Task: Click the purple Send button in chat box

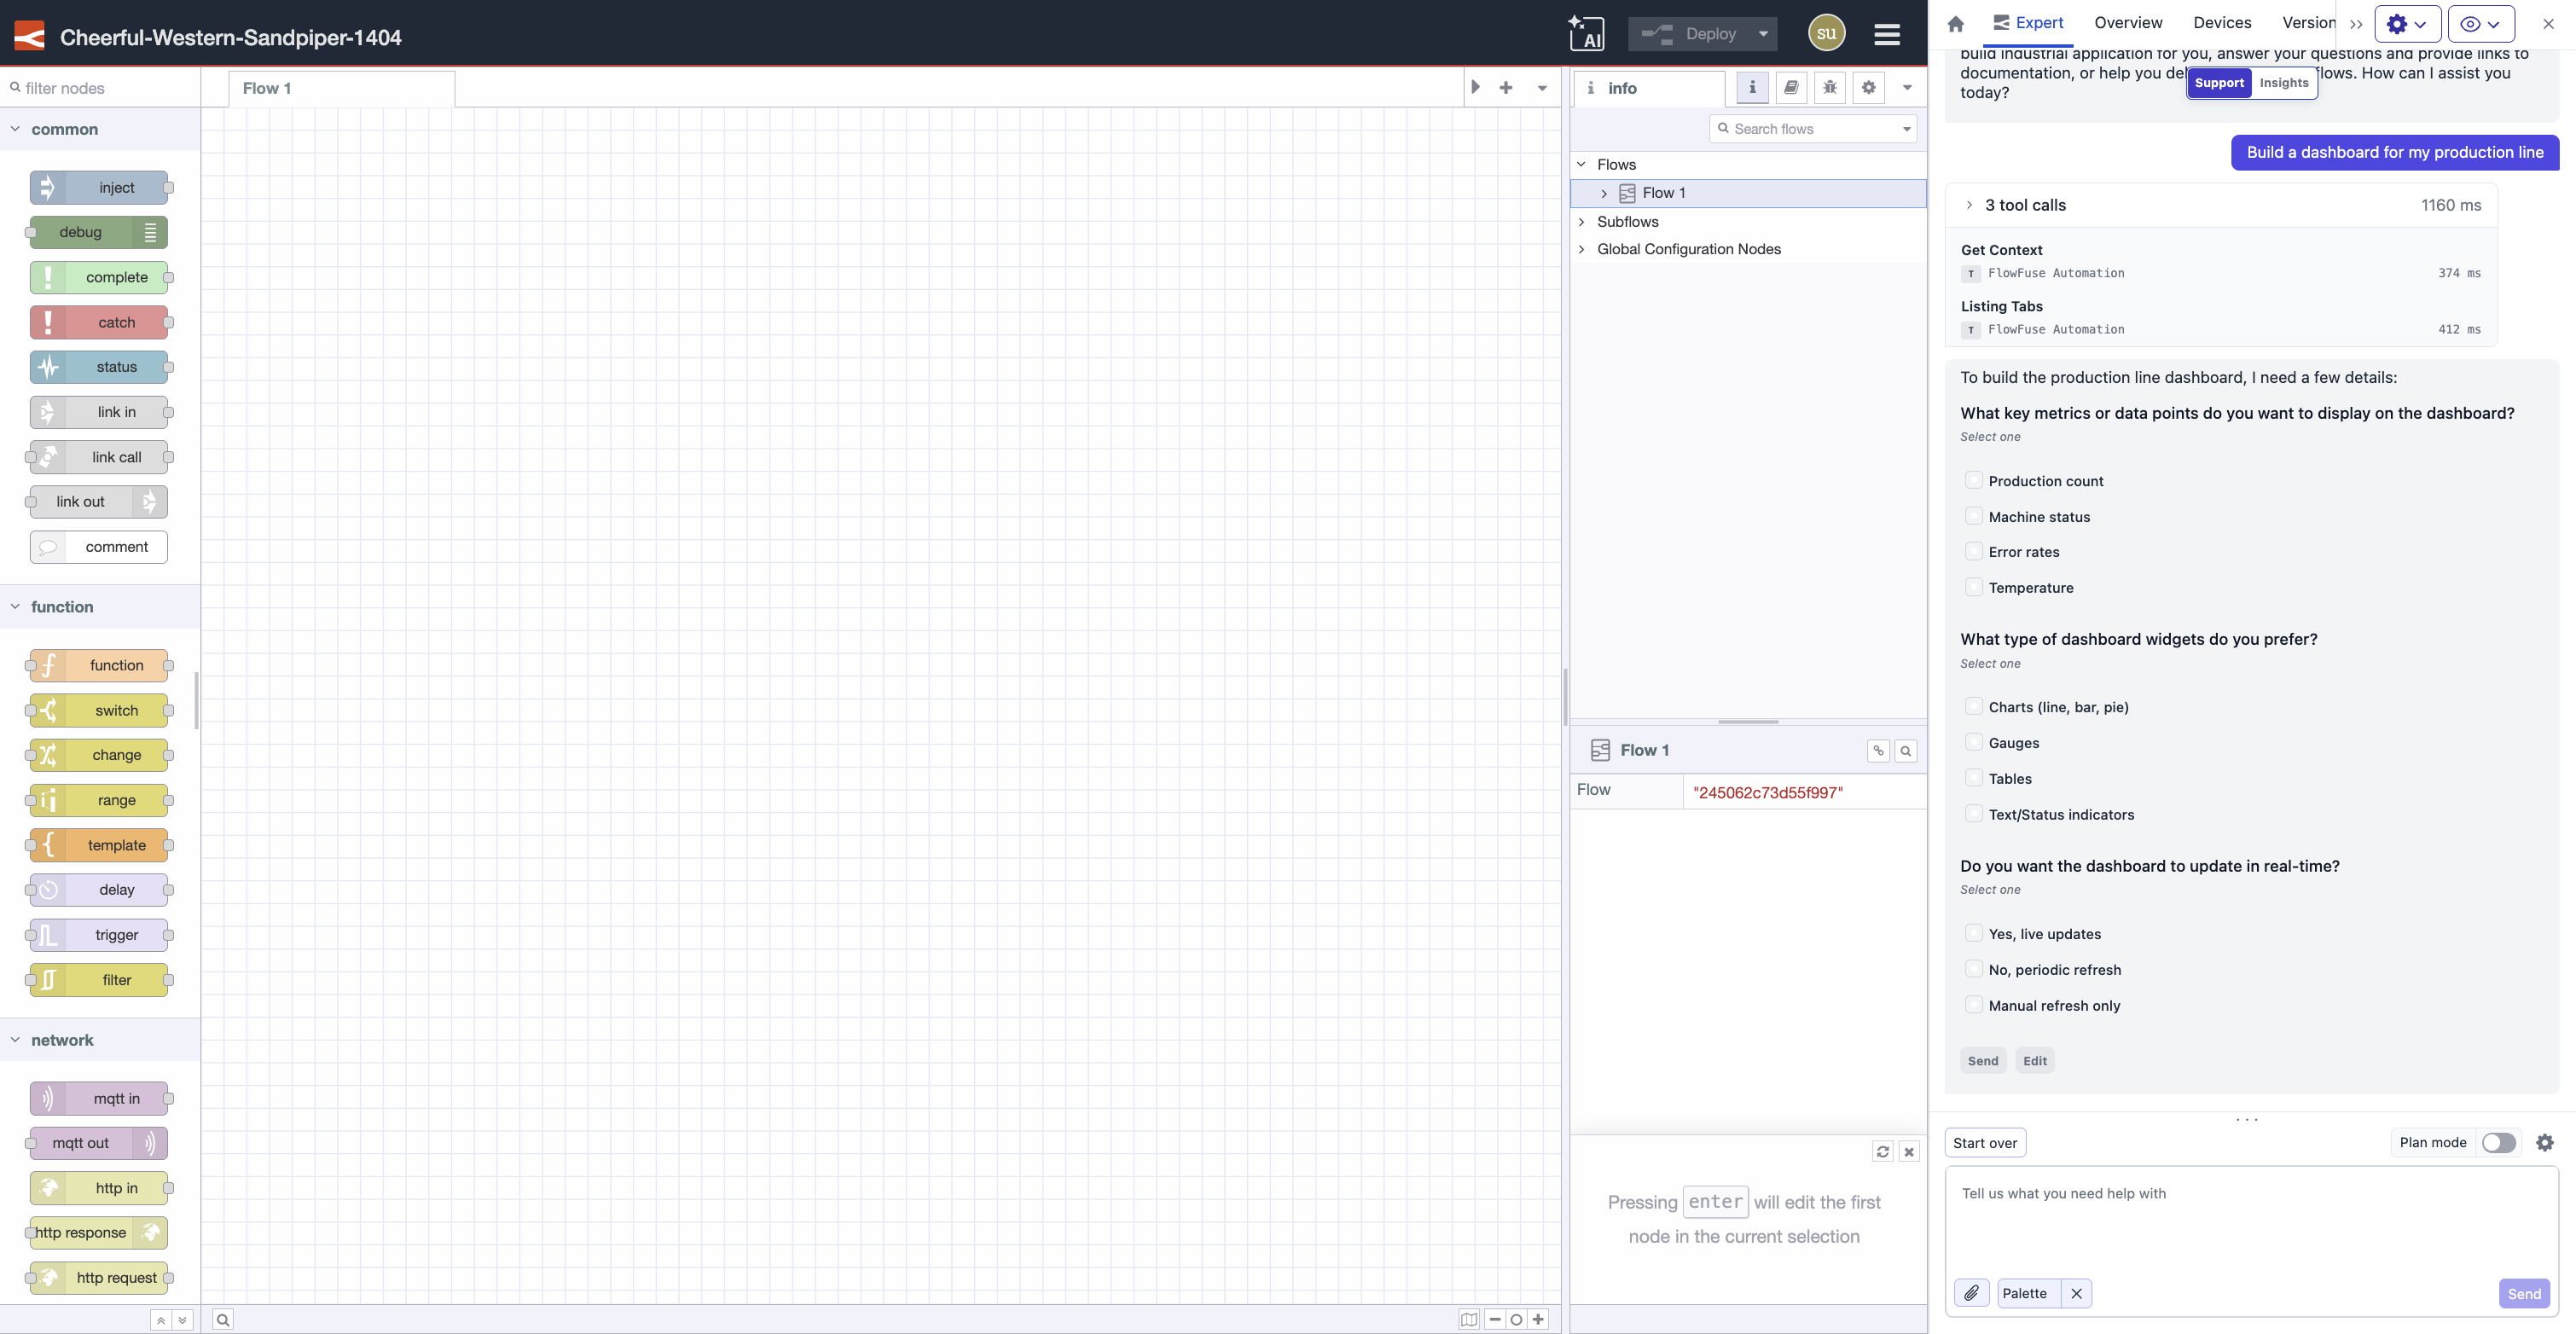Action: (x=2523, y=1293)
